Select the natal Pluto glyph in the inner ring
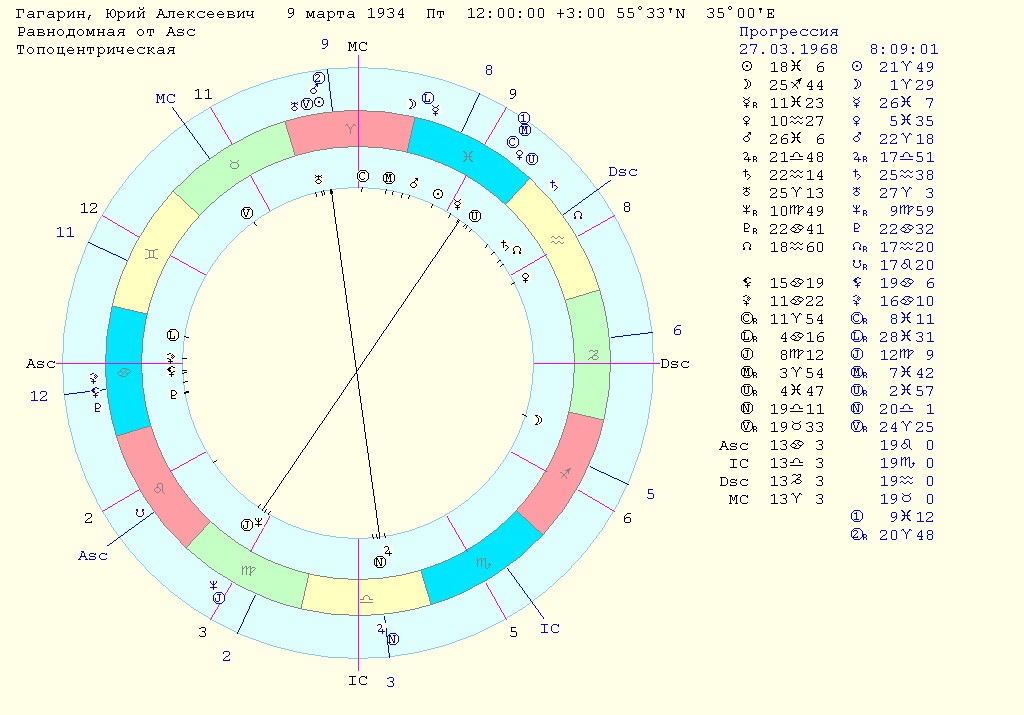Screen dimensions: 1024x715 (x=173, y=394)
